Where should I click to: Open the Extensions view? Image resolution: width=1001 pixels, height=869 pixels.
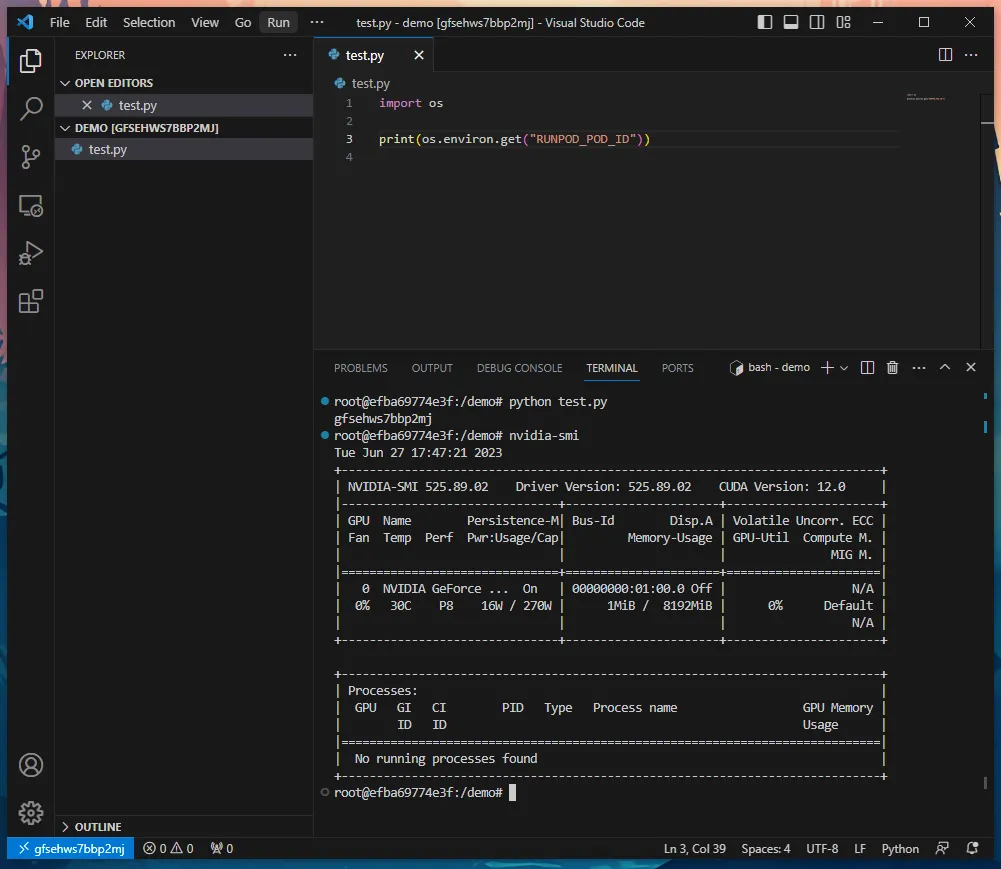click(31, 301)
